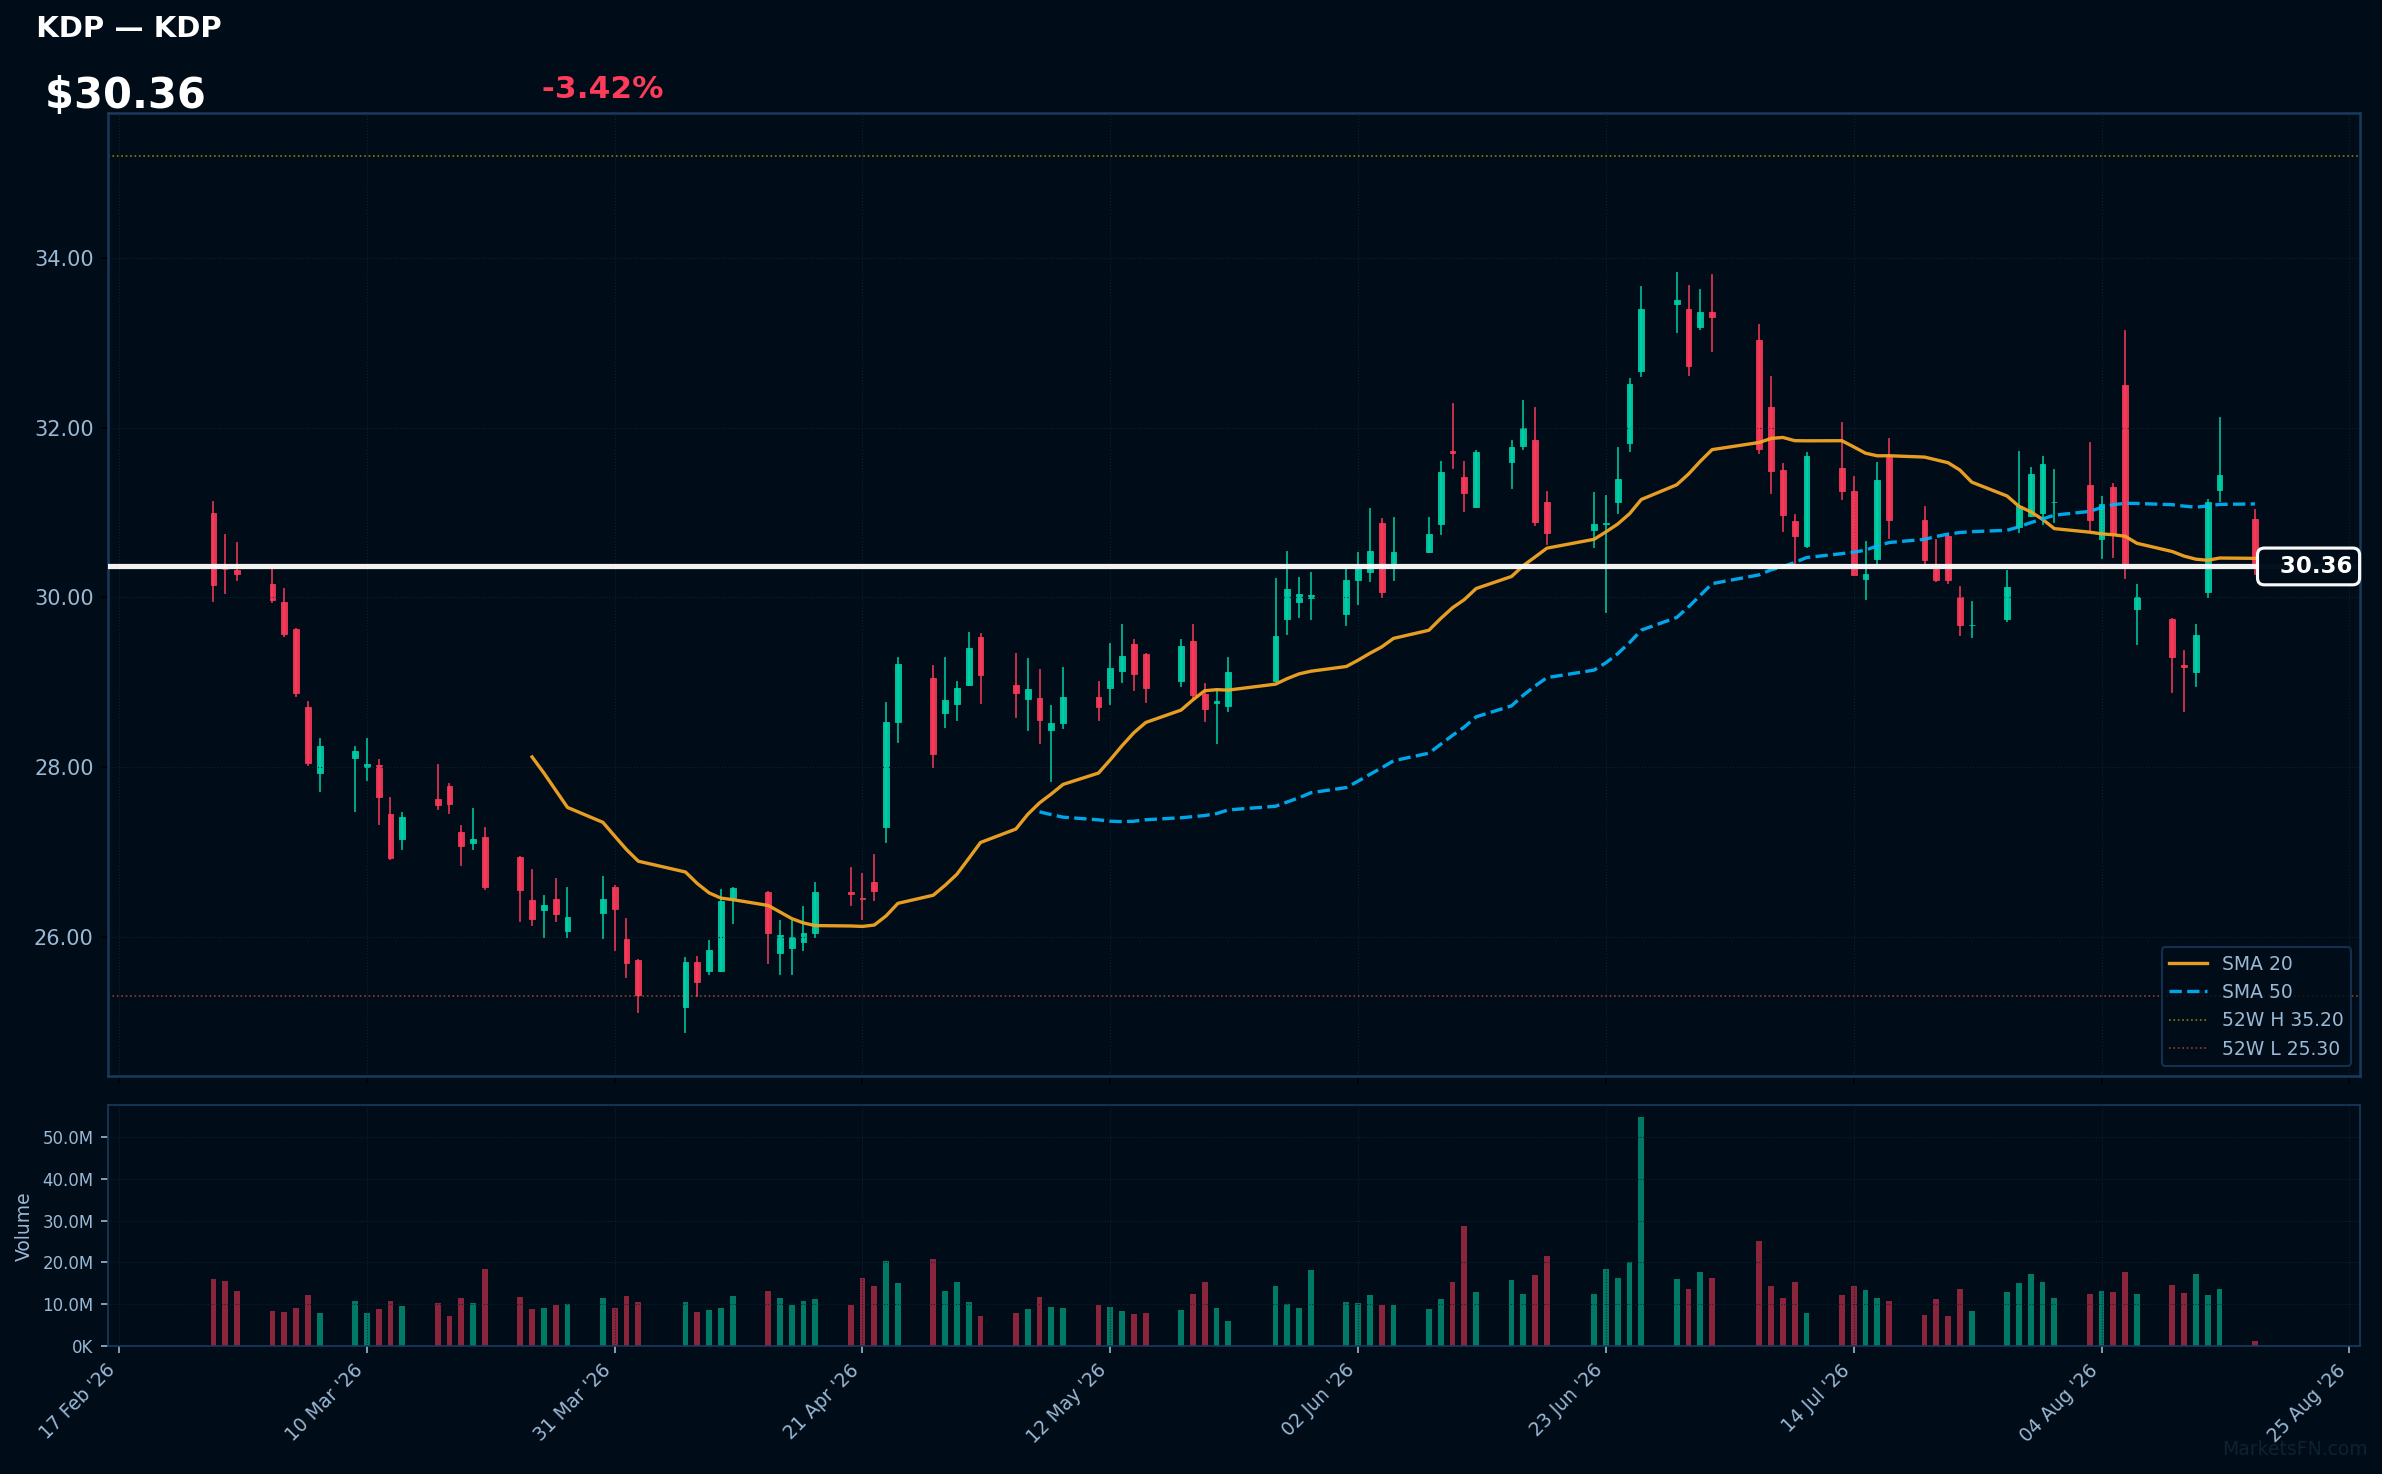Screen dimensions: 2382x1474
Task: Click the -3.42% change percentage
Action: 602,88
